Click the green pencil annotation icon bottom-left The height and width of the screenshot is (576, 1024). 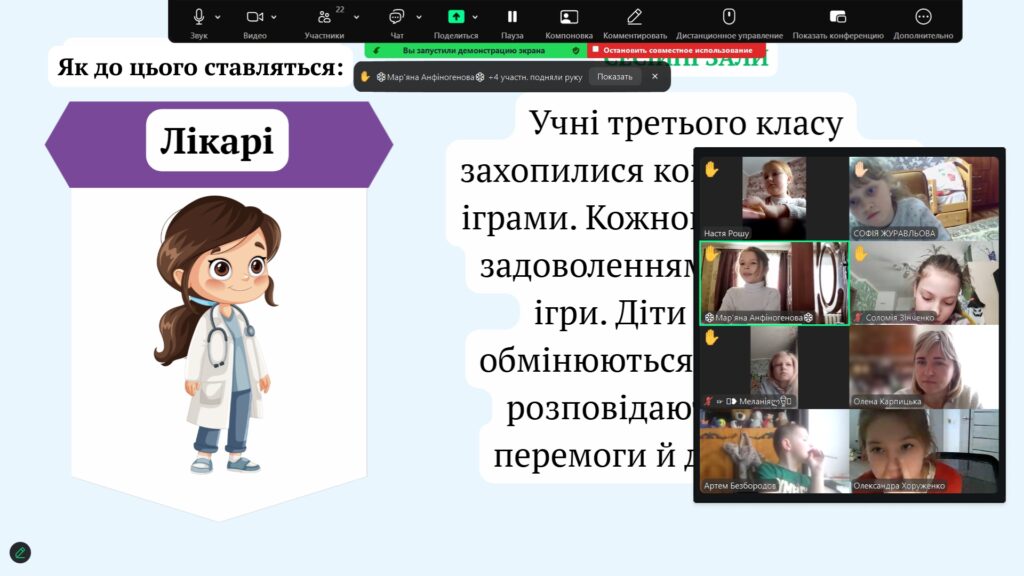[20, 551]
